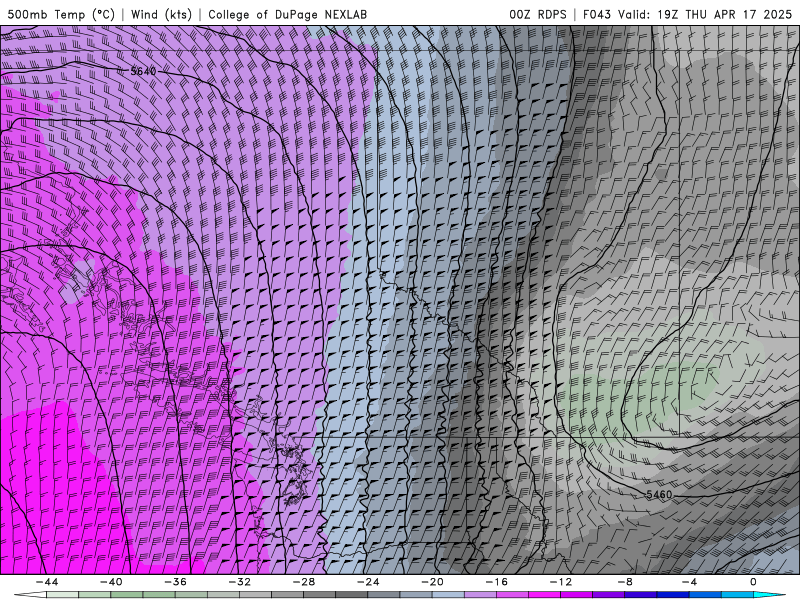Viewport: 800px width, 600px height.
Task: Click the '500mb Temp (°C)' title text
Action: tap(61, 14)
